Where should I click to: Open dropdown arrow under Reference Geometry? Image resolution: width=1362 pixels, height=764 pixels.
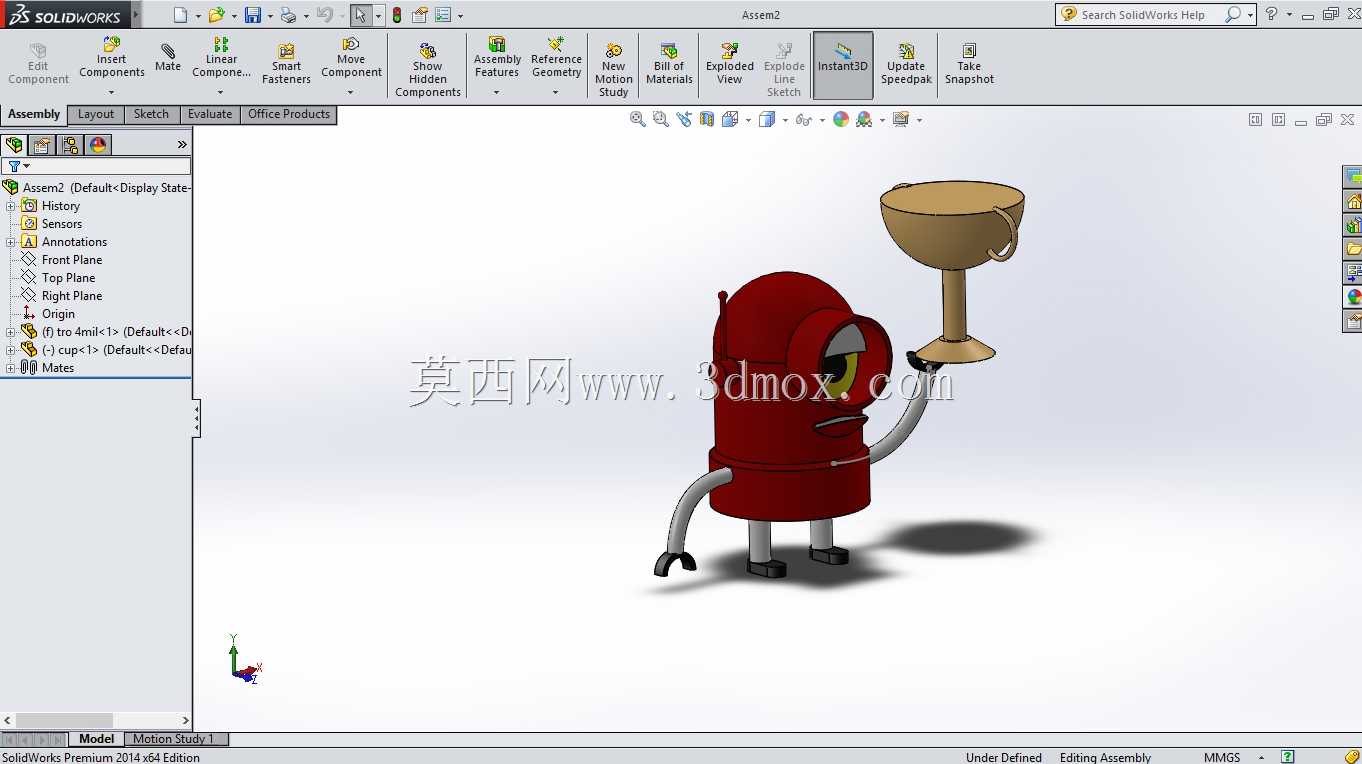pos(555,92)
